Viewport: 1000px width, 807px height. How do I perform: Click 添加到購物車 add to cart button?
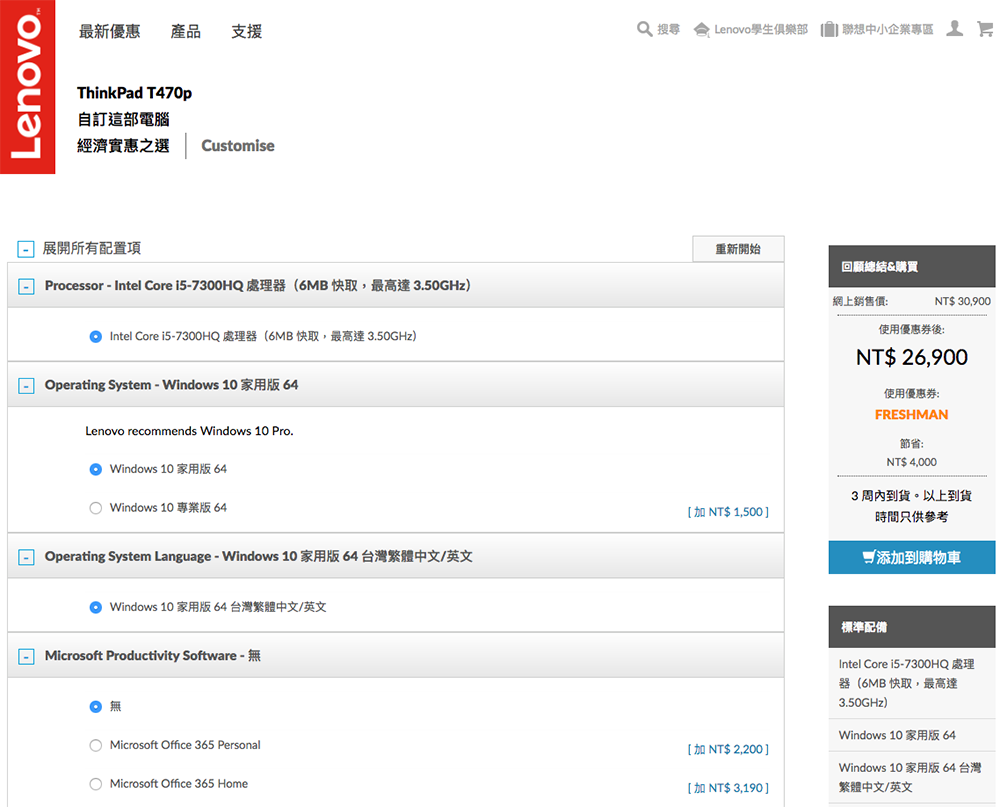tap(911, 558)
